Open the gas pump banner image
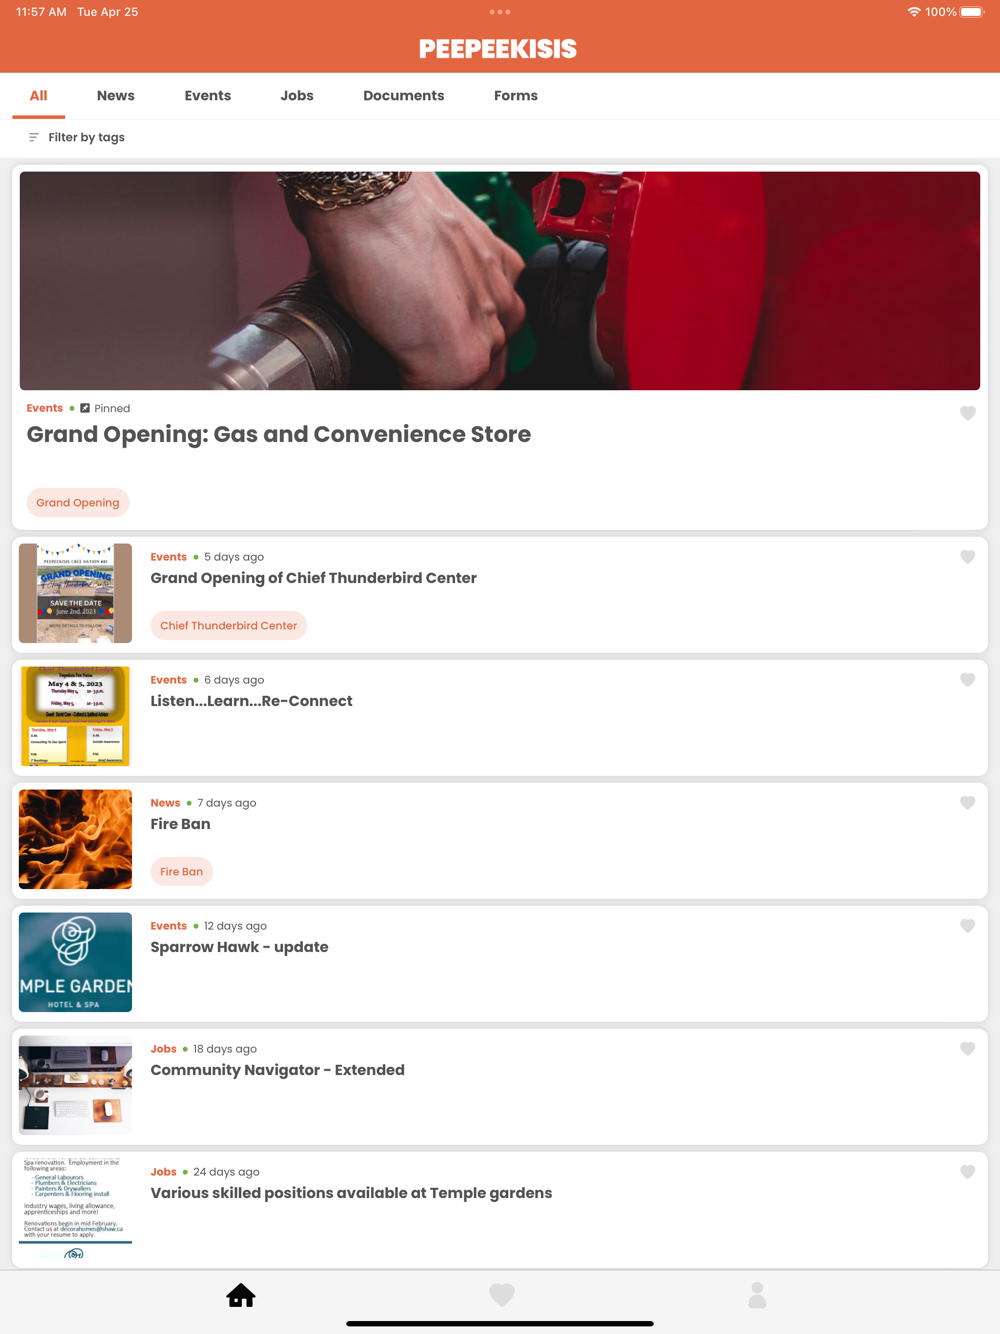This screenshot has height=1334, width=1000. click(500, 281)
